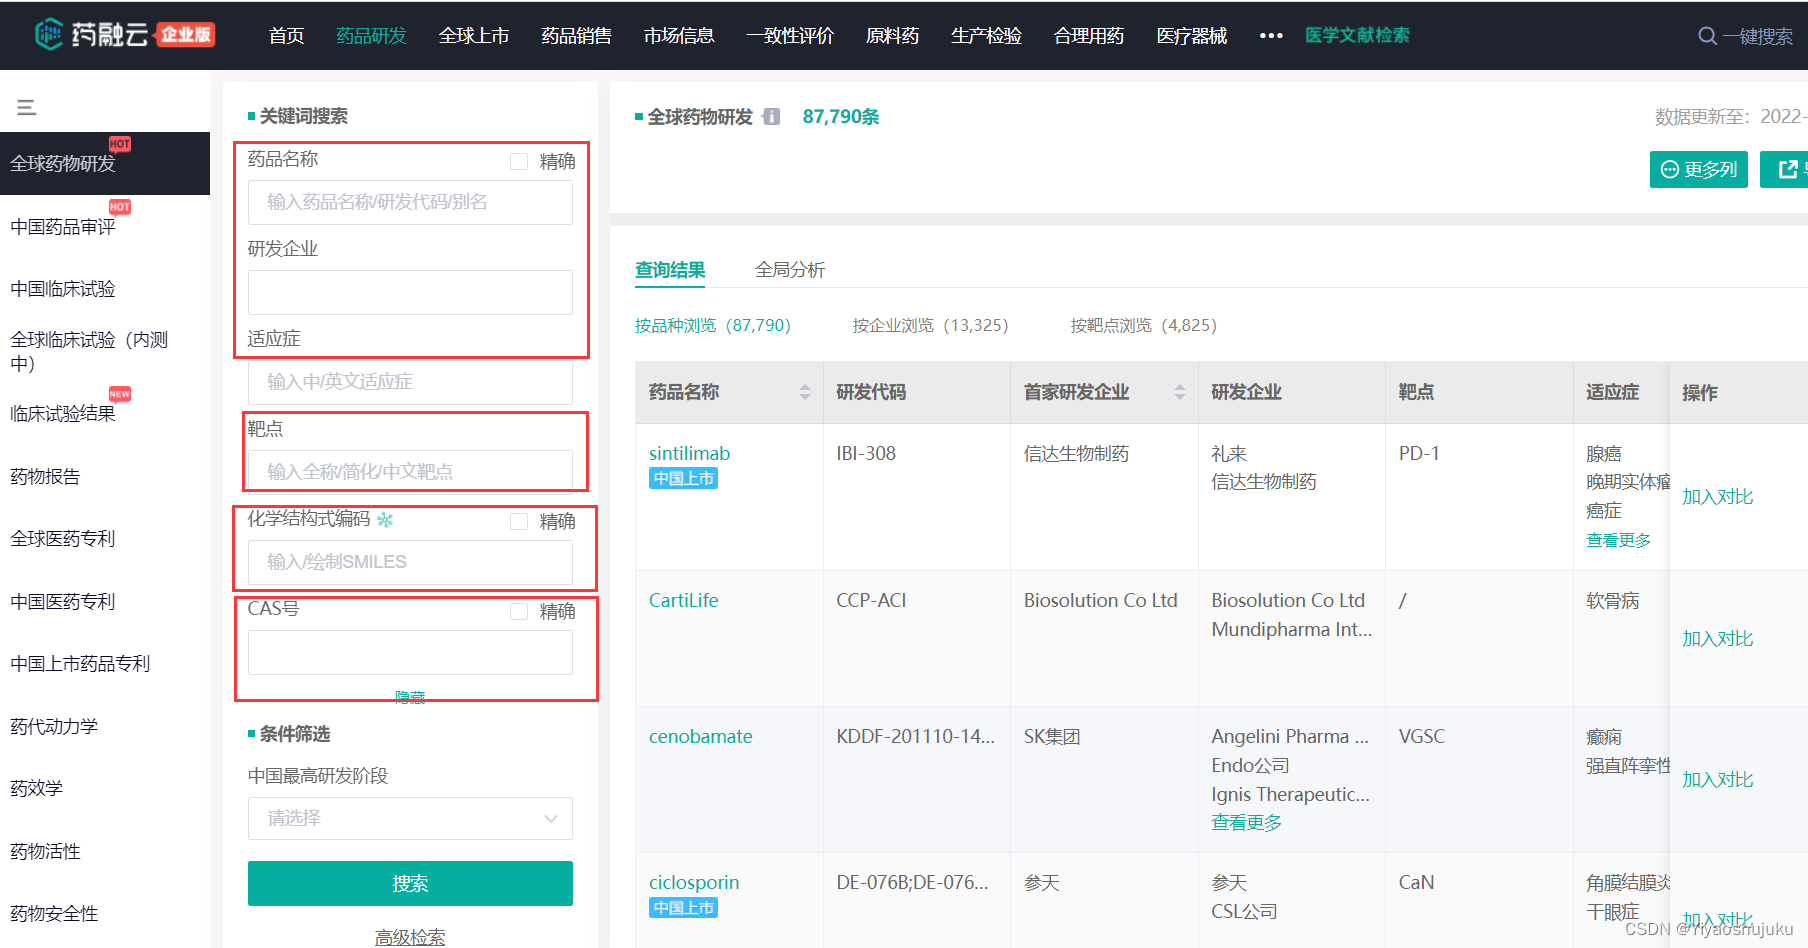The width and height of the screenshot is (1808, 948).
Task: Collapse keyword fields via 隐藏 link
Action: [x=410, y=696]
